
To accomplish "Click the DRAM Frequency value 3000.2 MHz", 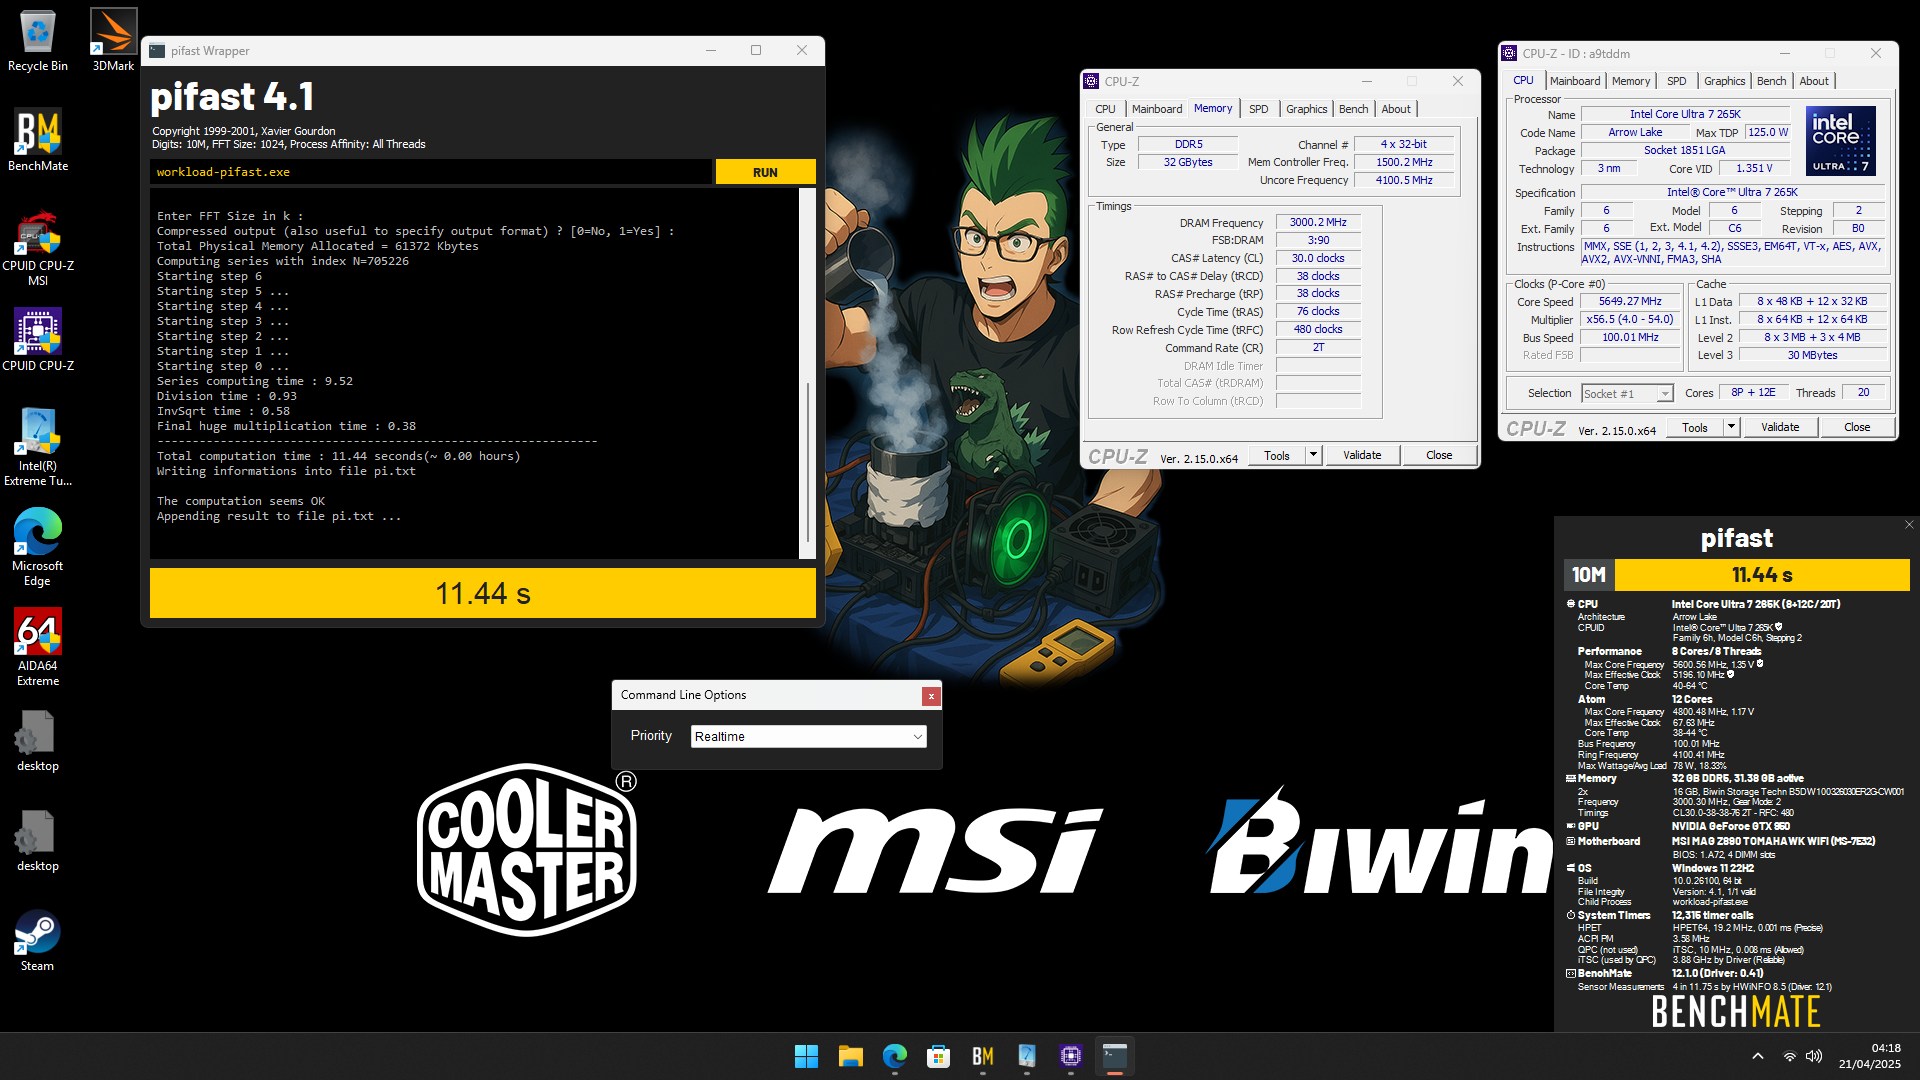I will (1318, 223).
